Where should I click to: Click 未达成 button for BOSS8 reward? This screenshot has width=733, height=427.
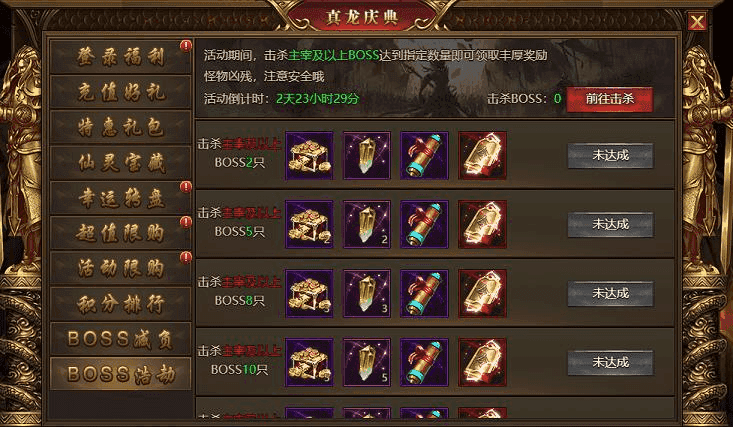point(610,293)
